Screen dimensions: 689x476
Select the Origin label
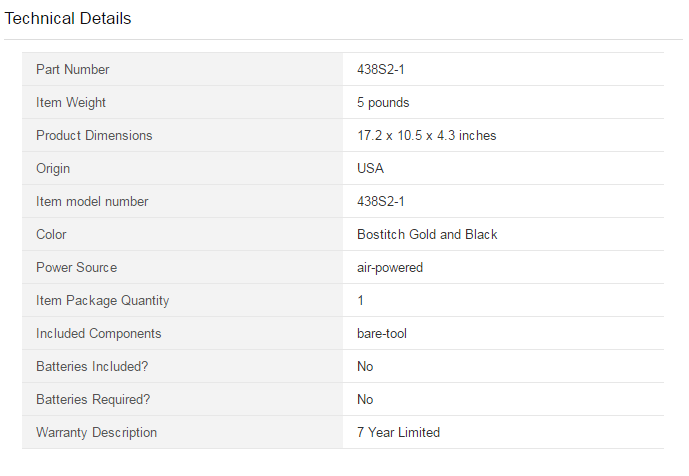coord(53,168)
